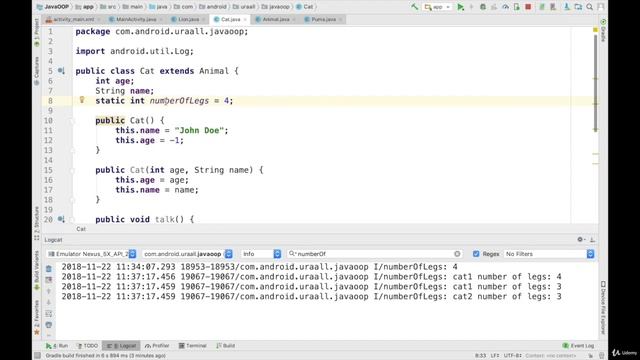The height and width of the screenshot is (360, 640).
Task: Click the Sync Project with Gradle icon
Action: click(x=542, y=7)
